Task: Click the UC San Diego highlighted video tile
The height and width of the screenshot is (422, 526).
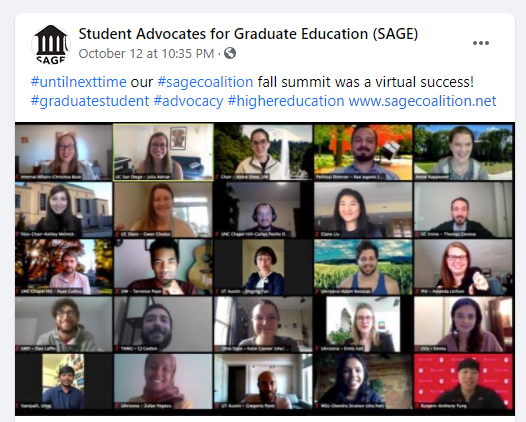Action: [x=163, y=152]
